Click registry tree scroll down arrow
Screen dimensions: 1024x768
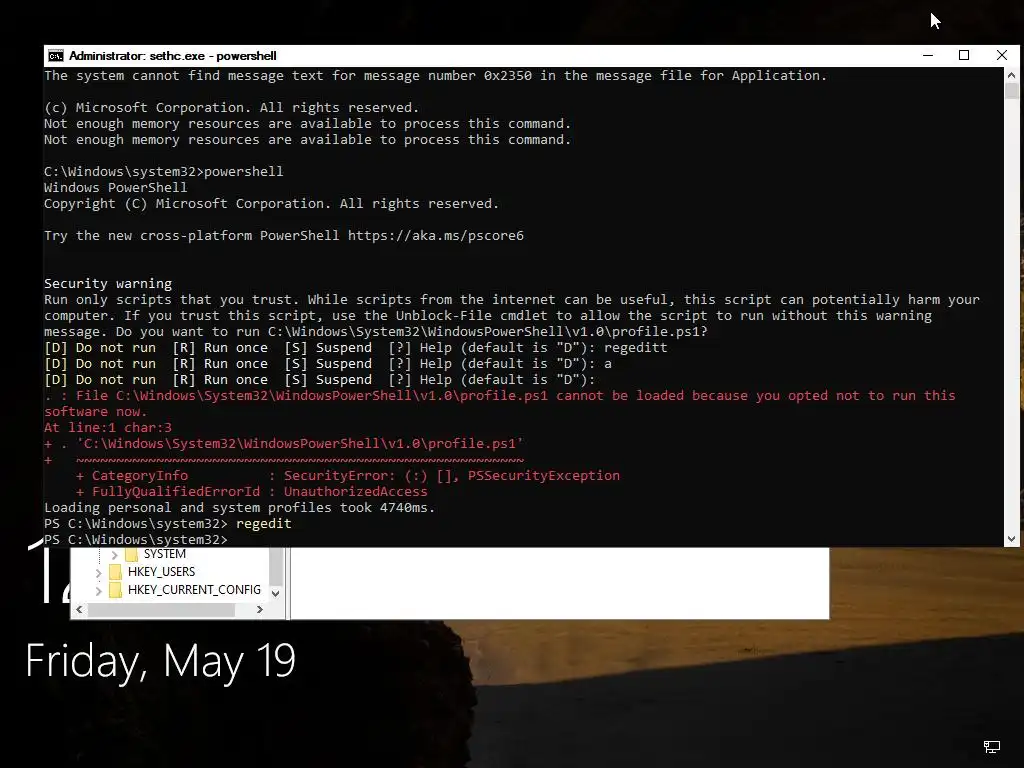(276, 593)
